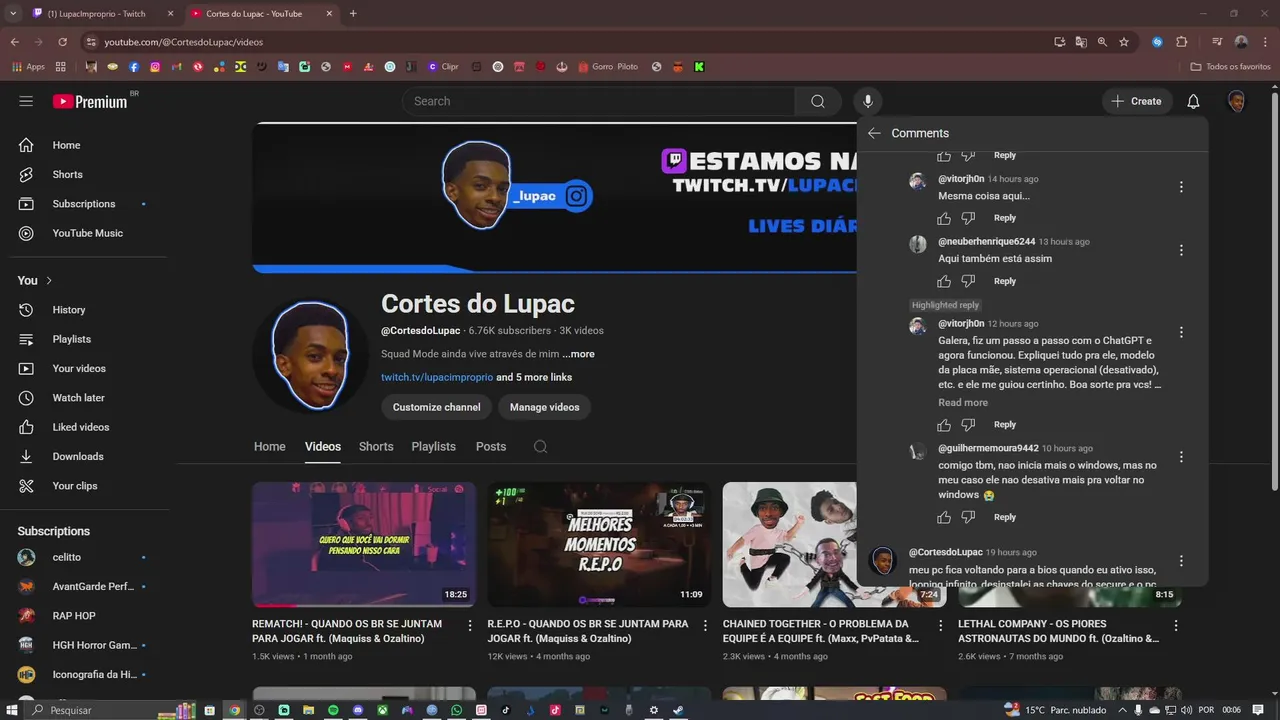Search within channel using magnifier icon

[540, 447]
